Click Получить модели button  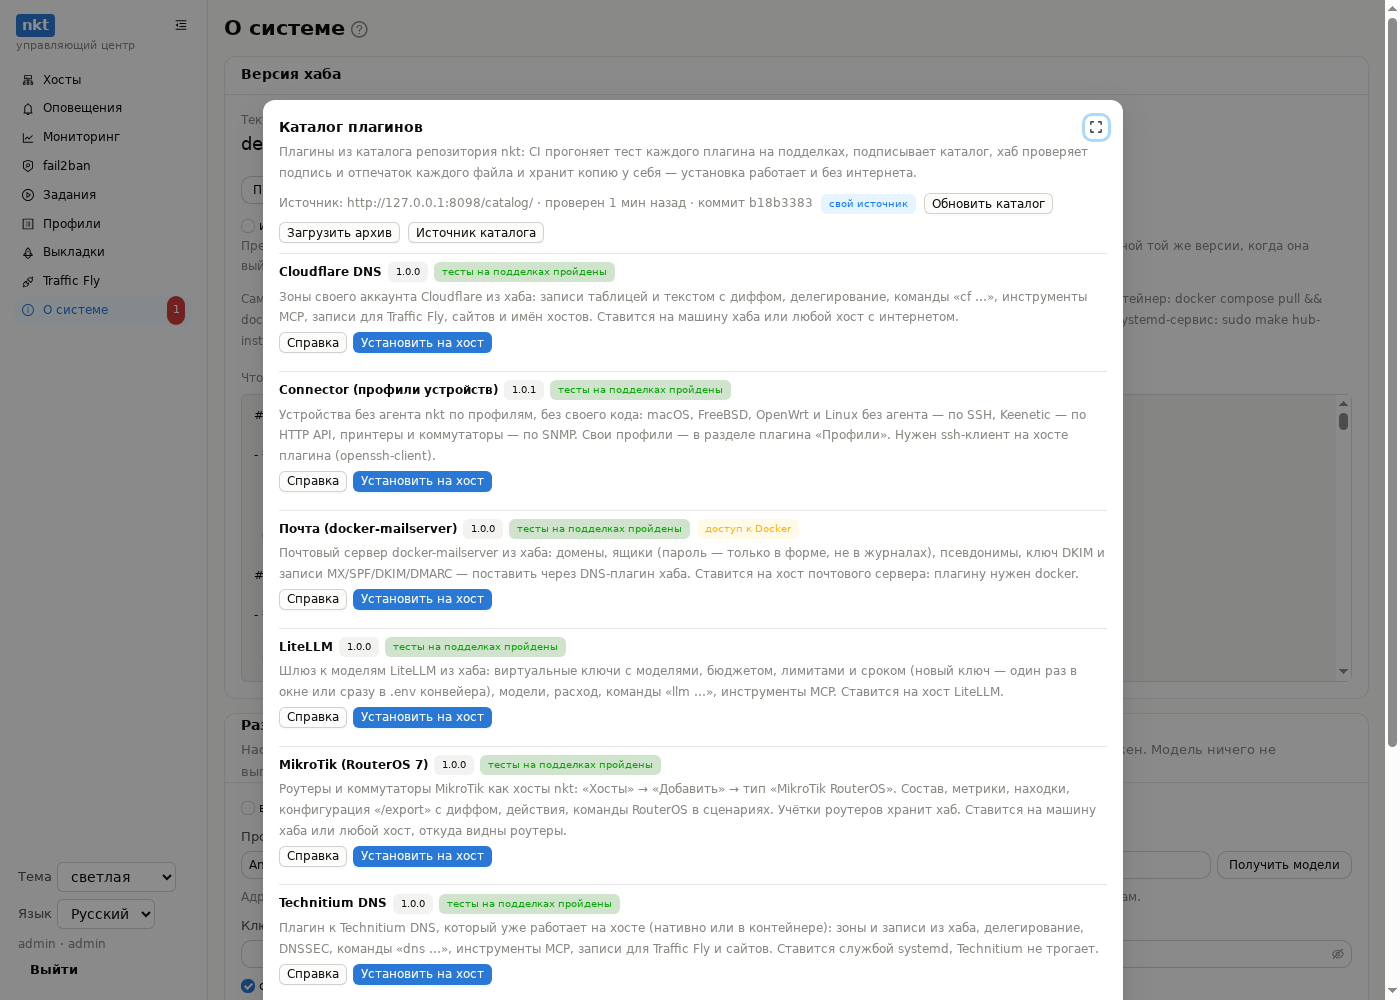[1284, 865]
